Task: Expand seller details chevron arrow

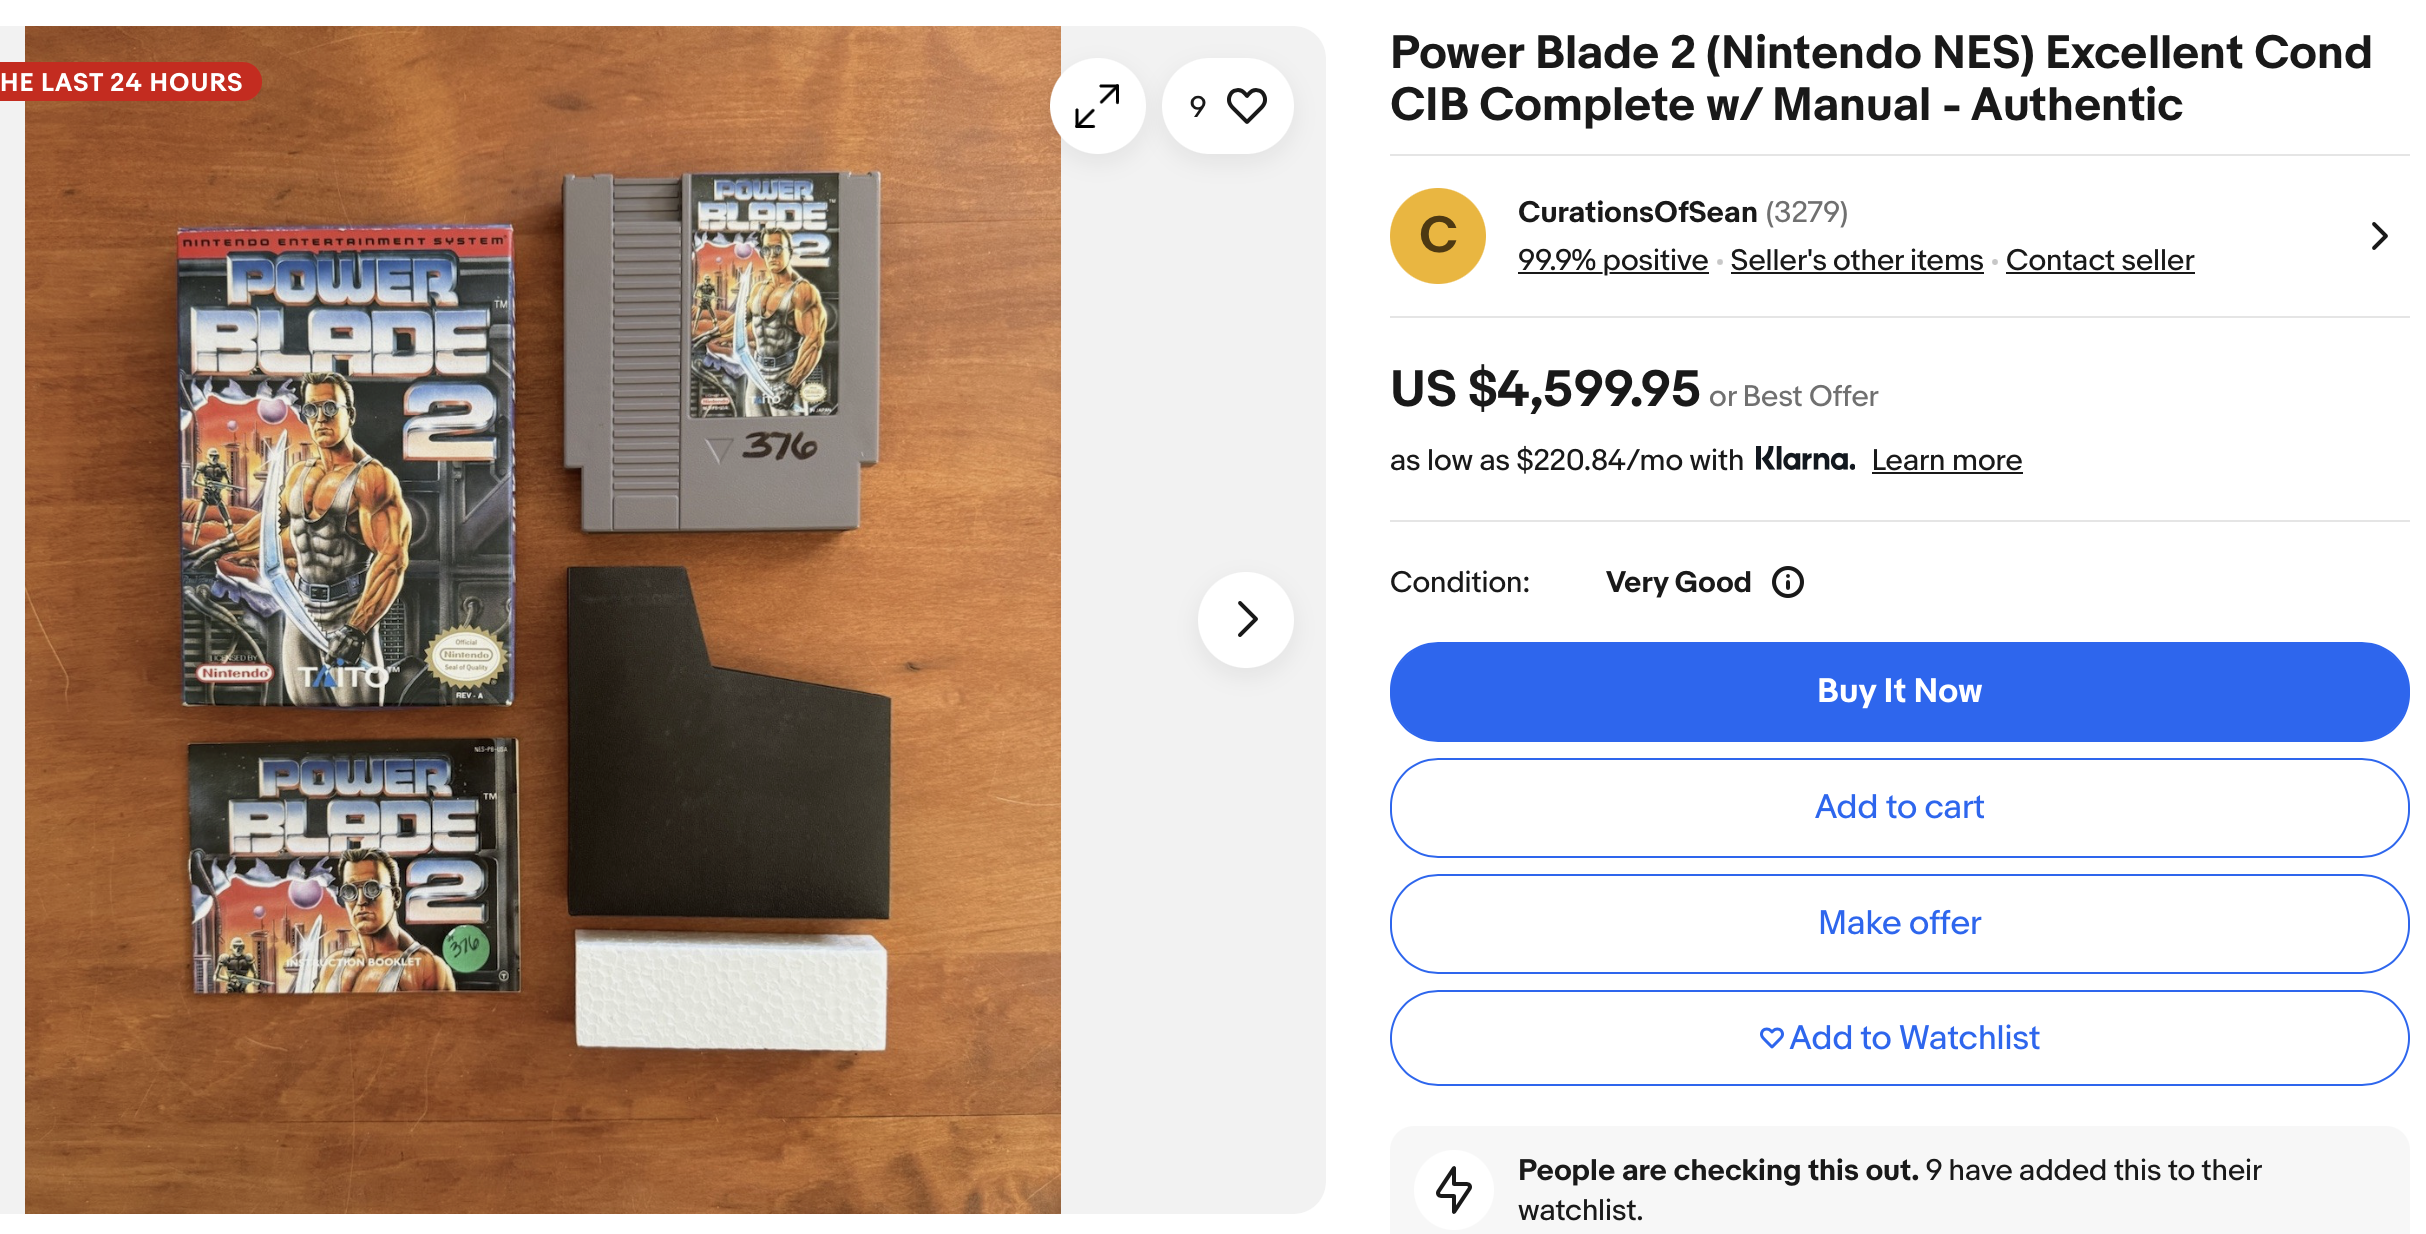Action: [2379, 236]
